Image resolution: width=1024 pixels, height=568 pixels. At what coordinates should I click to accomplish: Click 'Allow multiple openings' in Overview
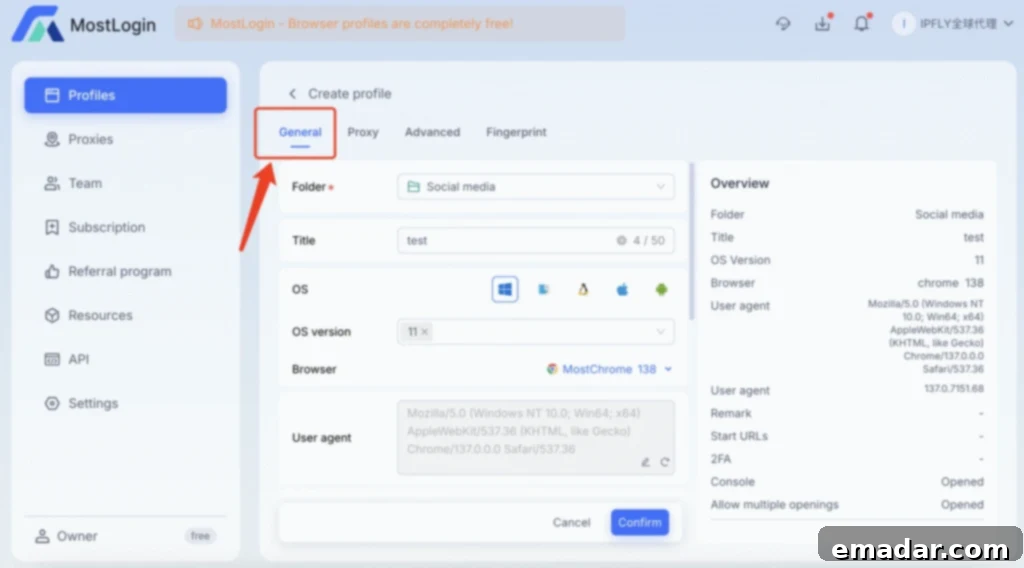774,505
